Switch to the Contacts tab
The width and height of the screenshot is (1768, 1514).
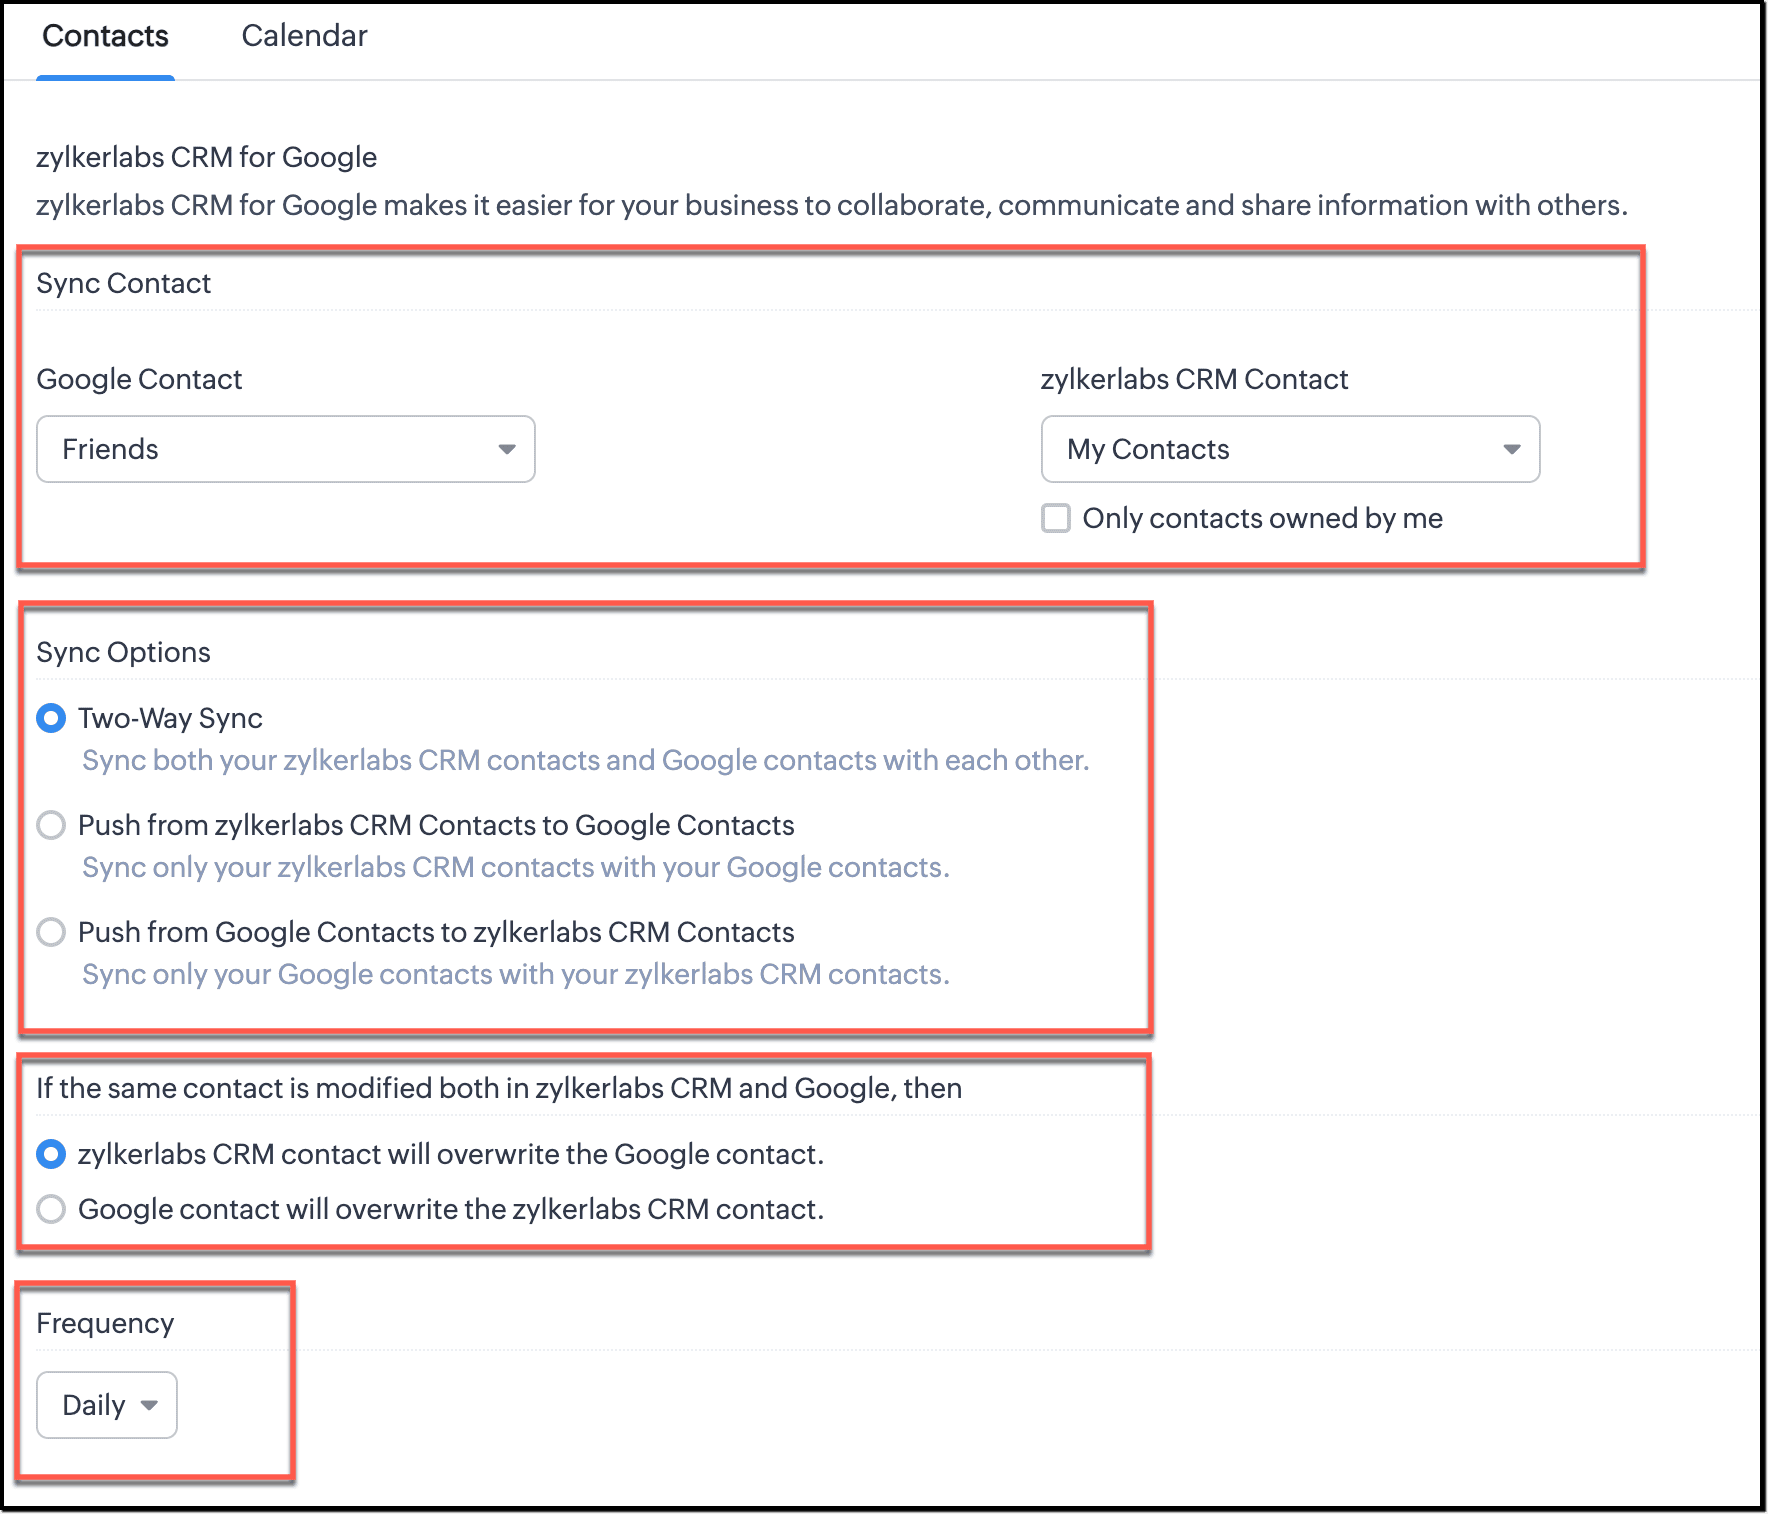tap(105, 36)
